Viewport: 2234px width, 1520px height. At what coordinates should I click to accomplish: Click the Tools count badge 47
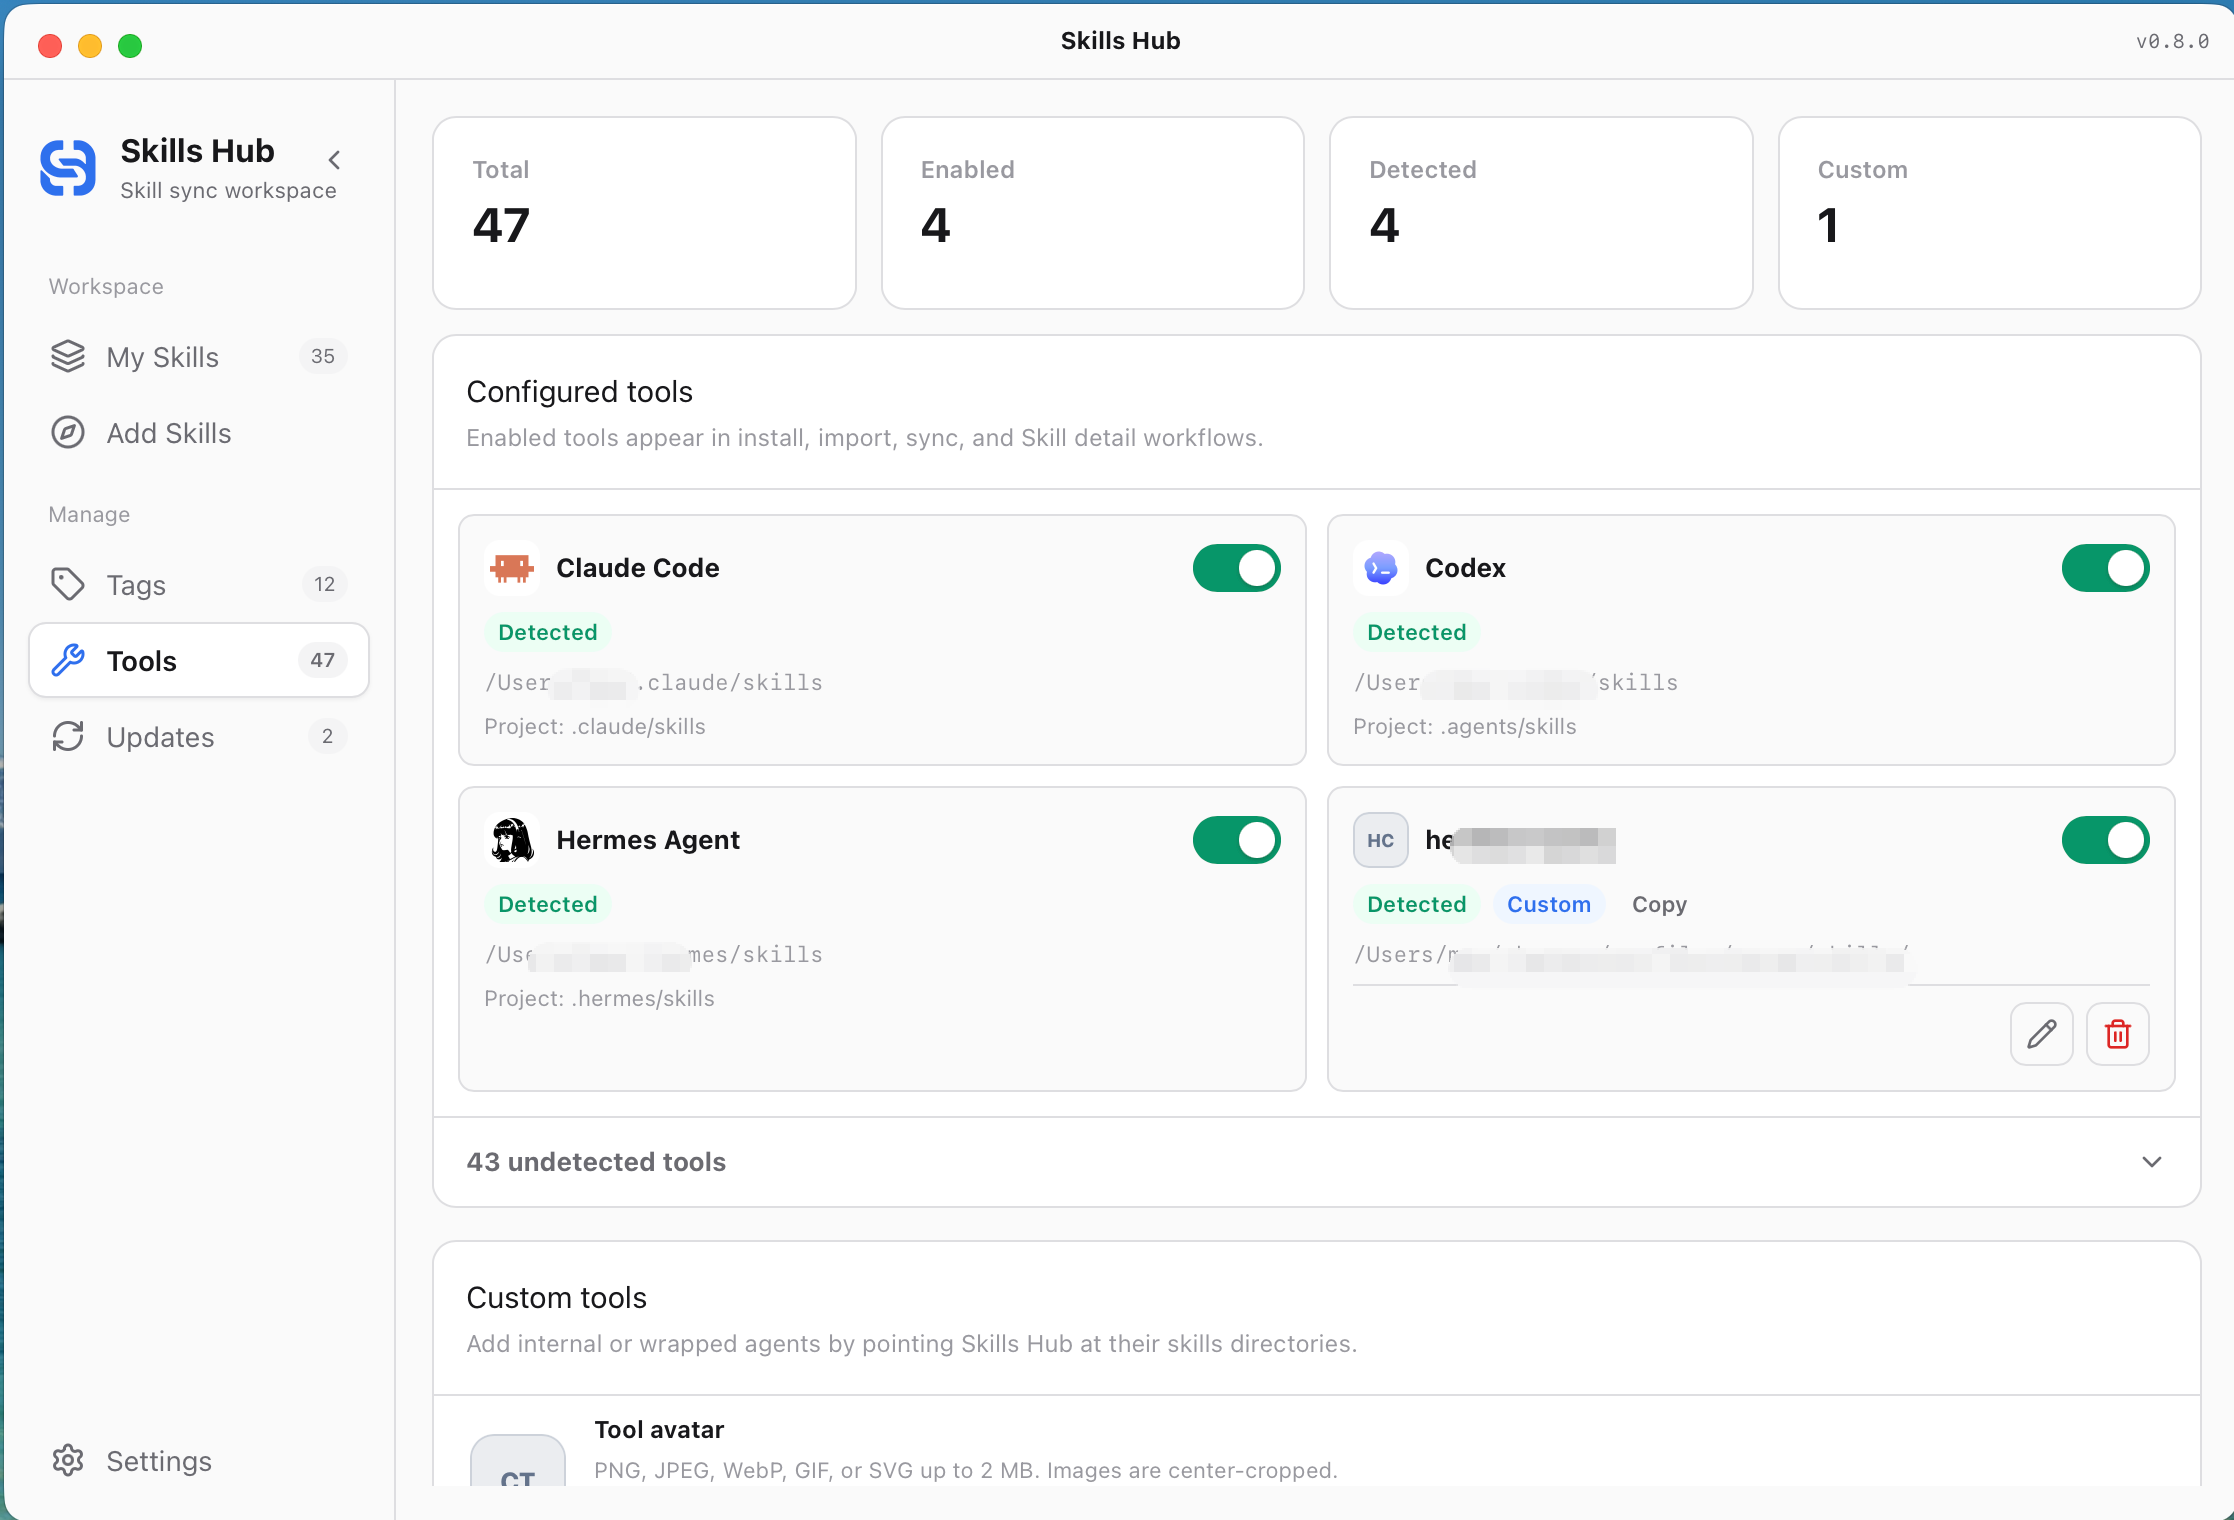coord(322,660)
